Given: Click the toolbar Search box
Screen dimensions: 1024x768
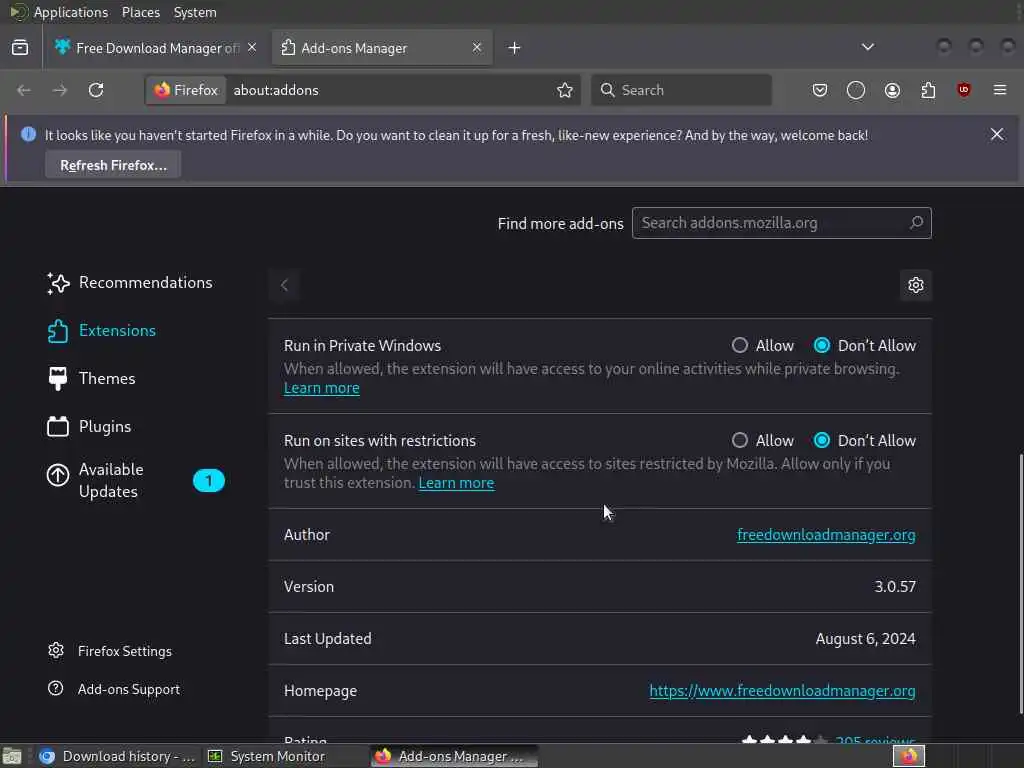Looking at the screenshot, I should pos(681,90).
